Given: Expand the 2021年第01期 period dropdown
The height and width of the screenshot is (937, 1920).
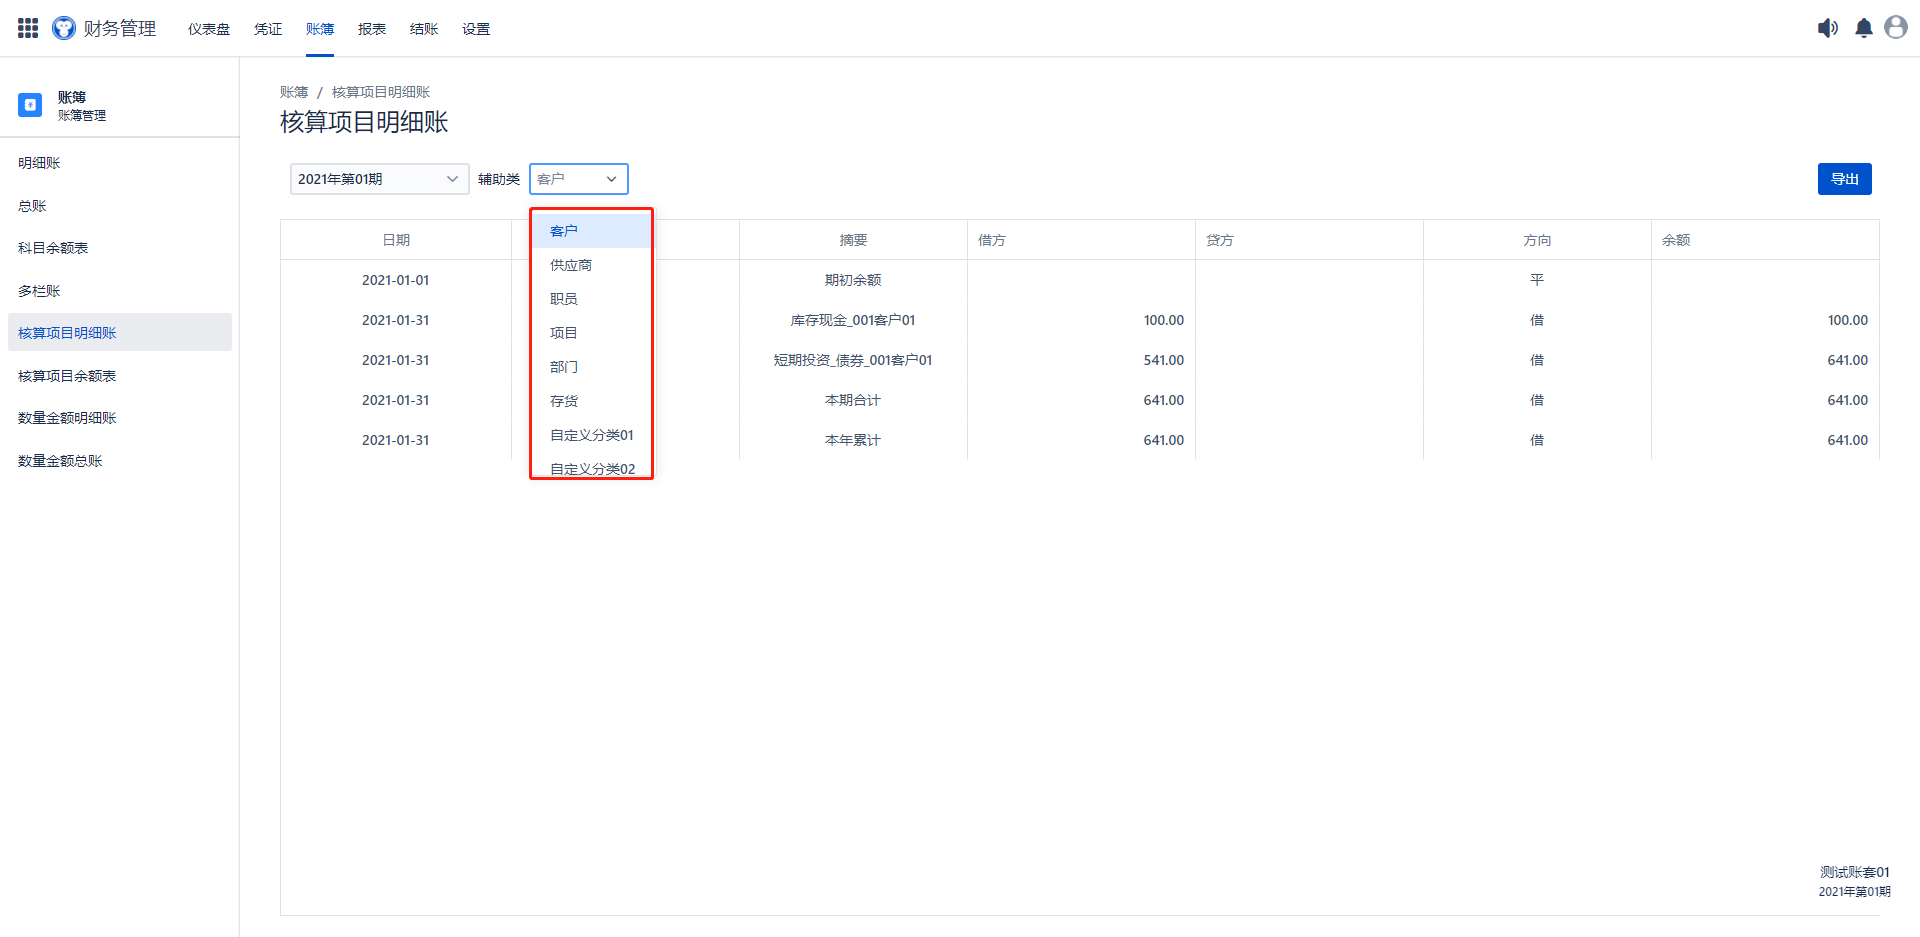Looking at the screenshot, I should point(379,179).
